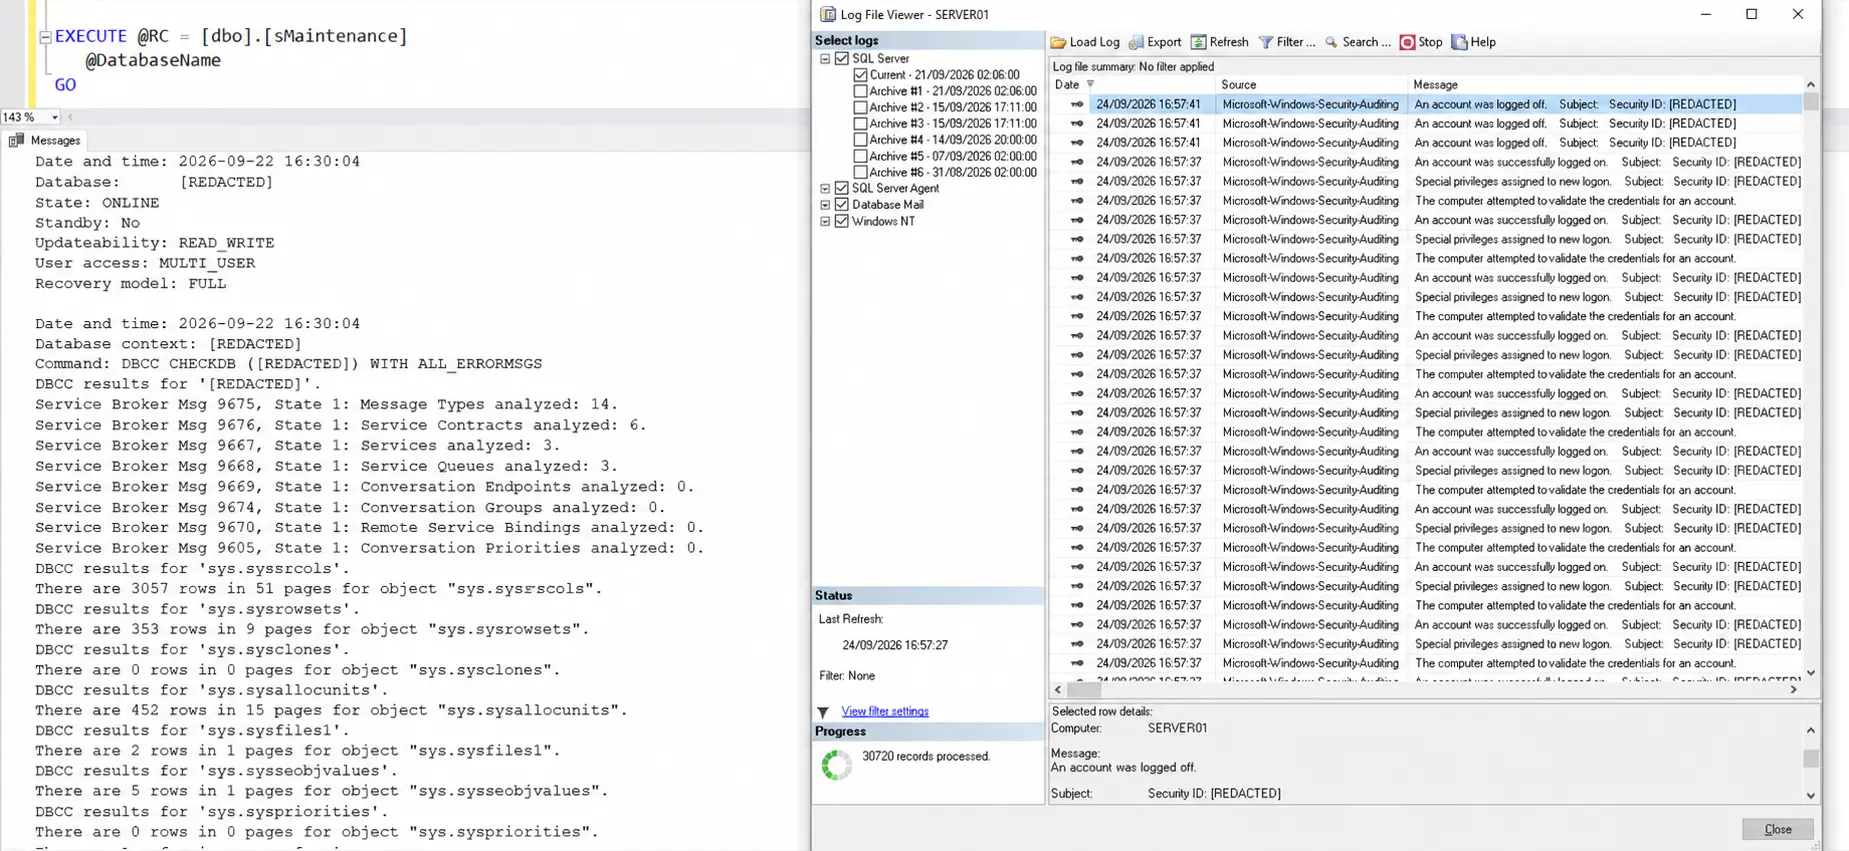Click 'Log file summary: No filter applied' text
1849x851 pixels.
(x=1133, y=67)
